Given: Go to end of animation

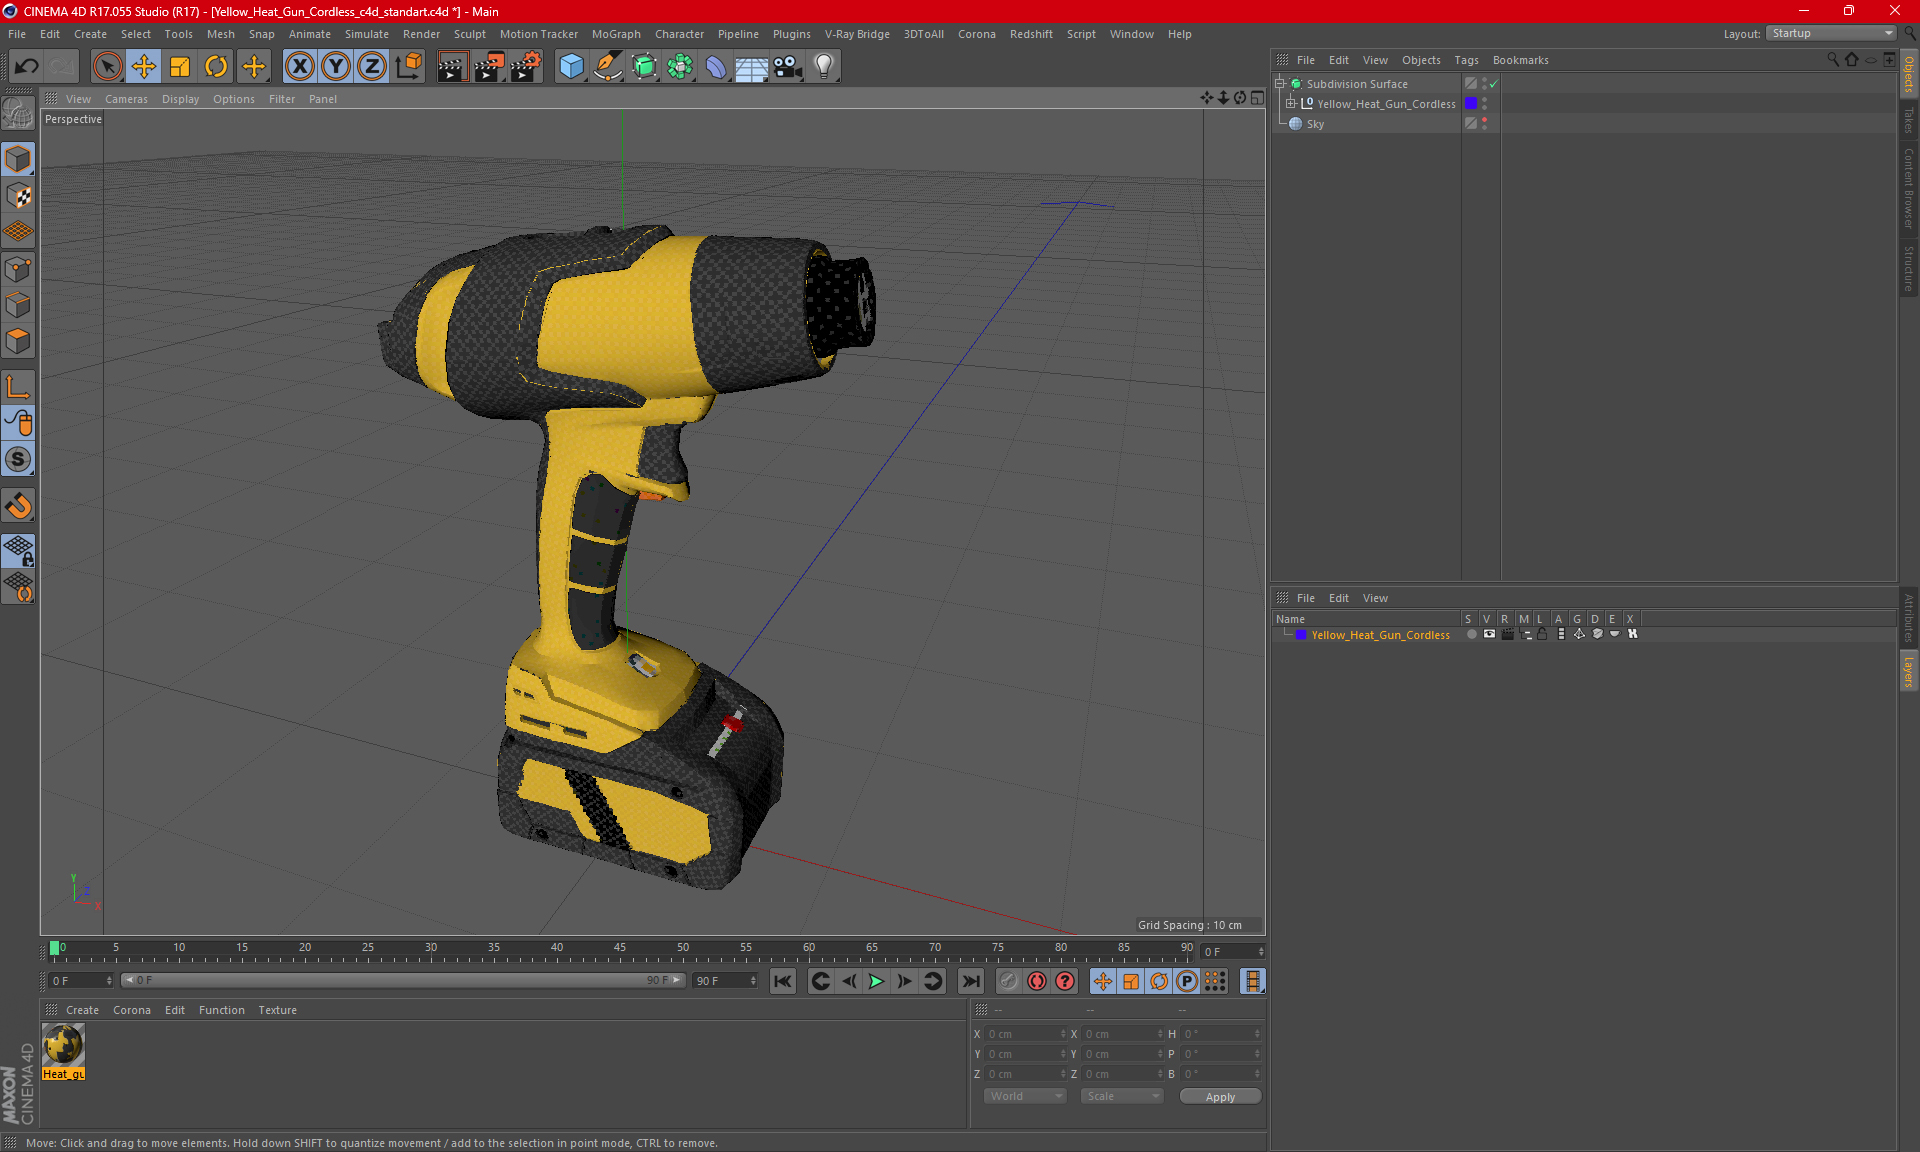Looking at the screenshot, I should click(970, 981).
